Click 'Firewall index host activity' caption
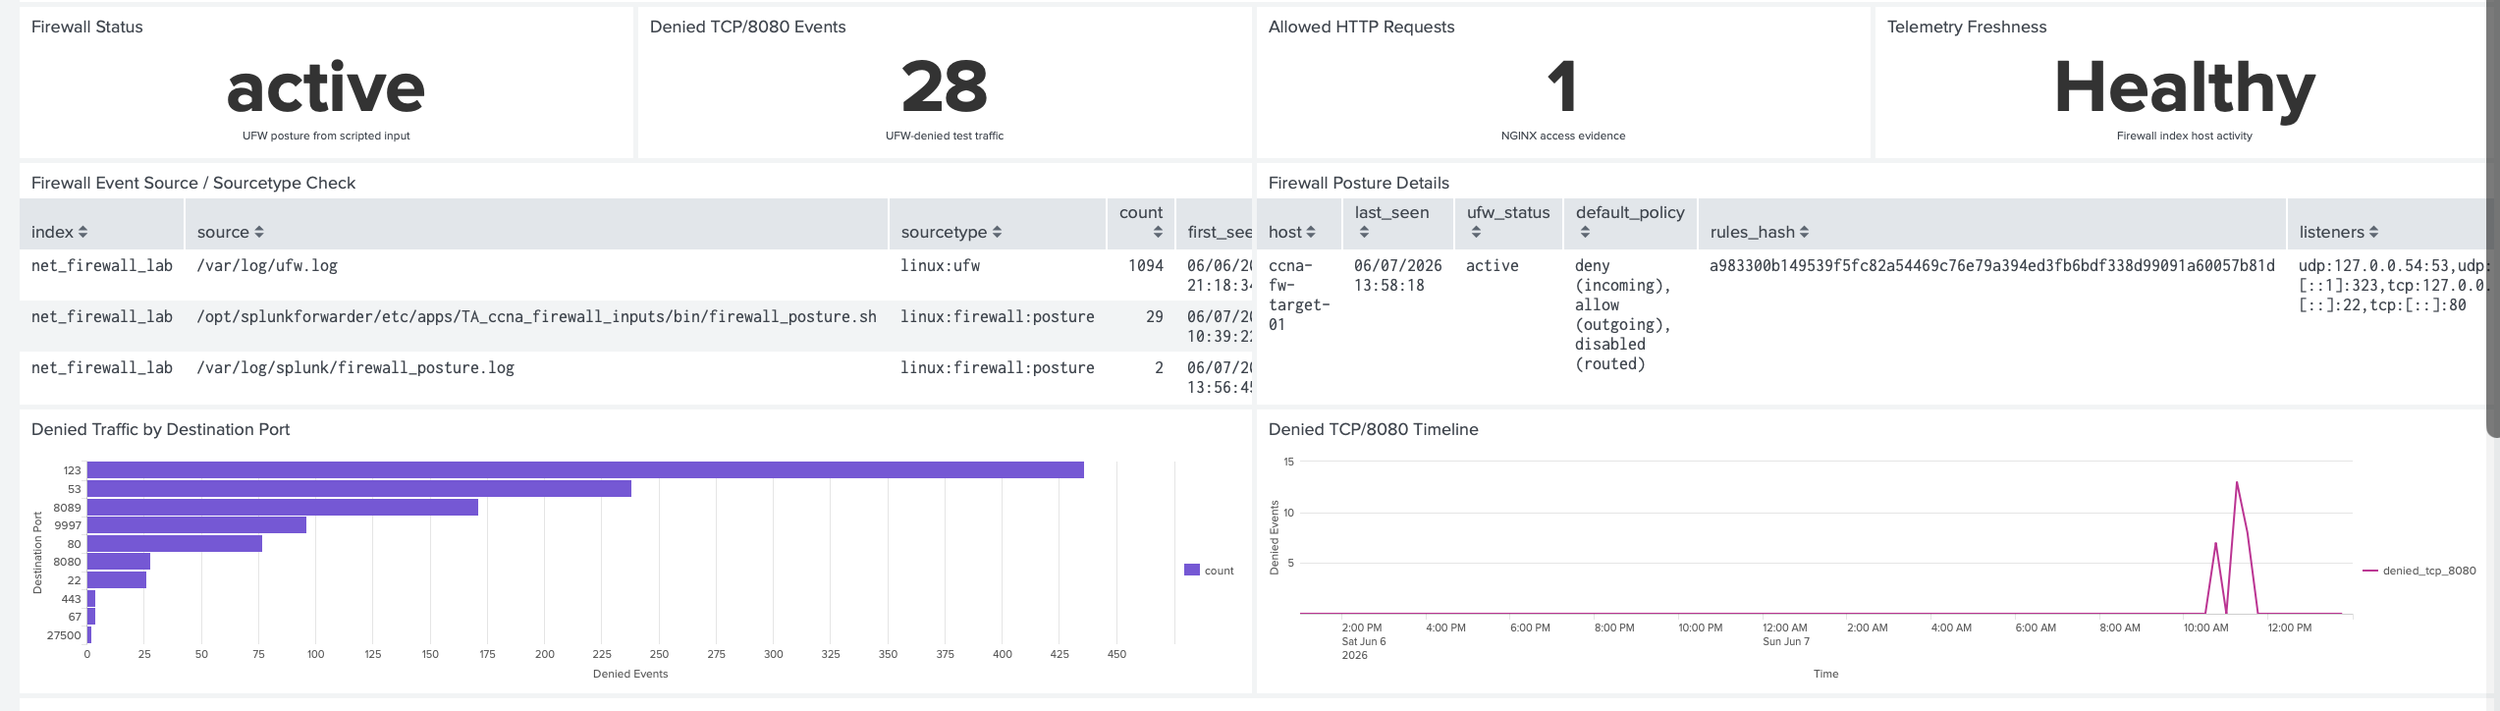 coord(2184,136)
